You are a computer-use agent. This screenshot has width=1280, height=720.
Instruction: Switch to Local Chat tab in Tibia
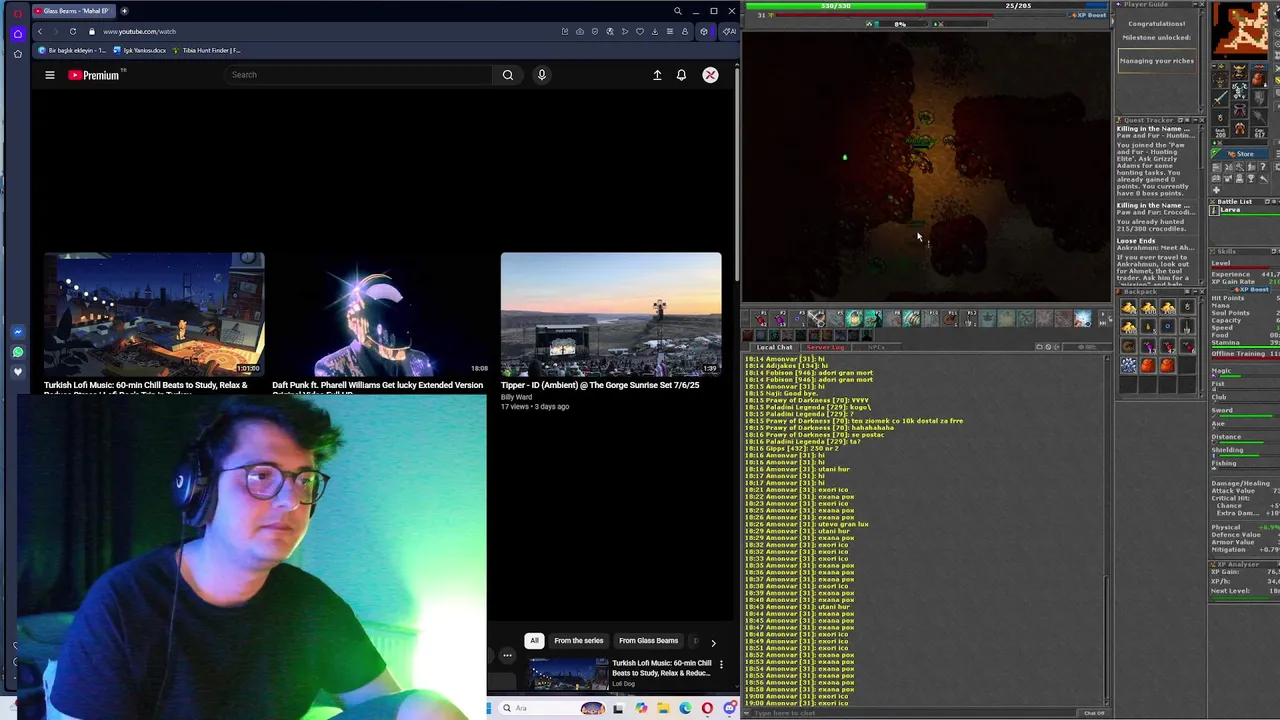(774, 347)
